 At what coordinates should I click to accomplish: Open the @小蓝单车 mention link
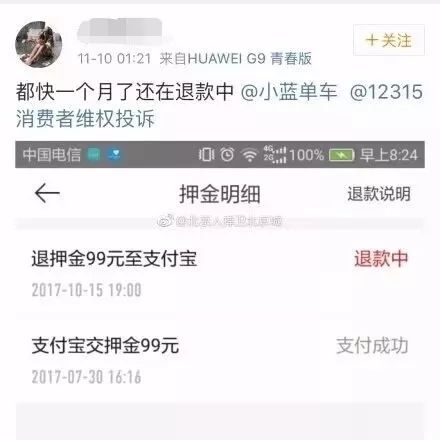tap(289, 92)
